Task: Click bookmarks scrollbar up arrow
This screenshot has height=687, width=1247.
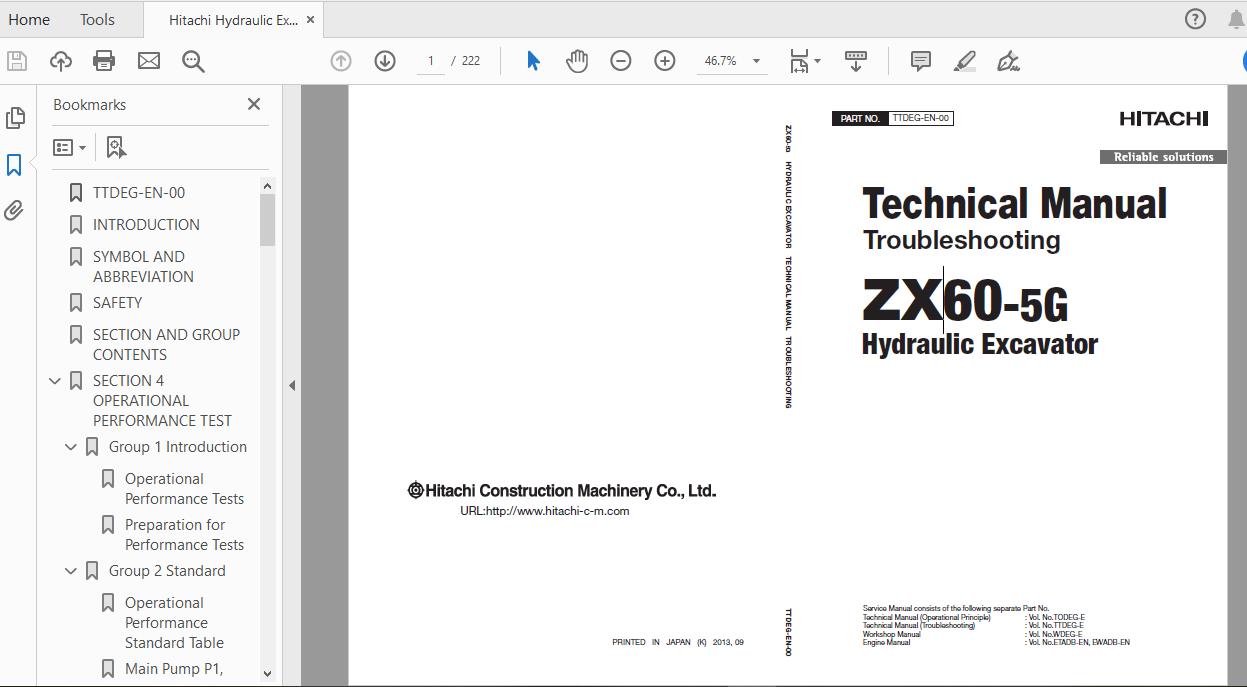Action: 267,186
